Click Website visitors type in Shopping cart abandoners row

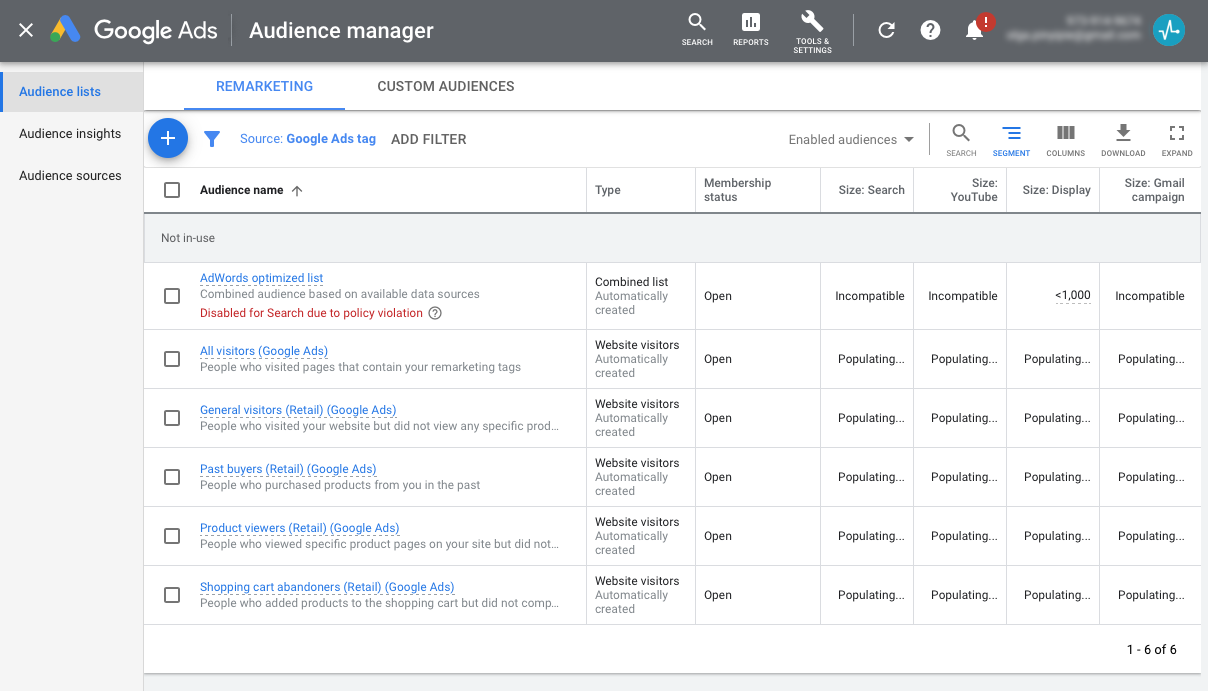click(637, 581)
